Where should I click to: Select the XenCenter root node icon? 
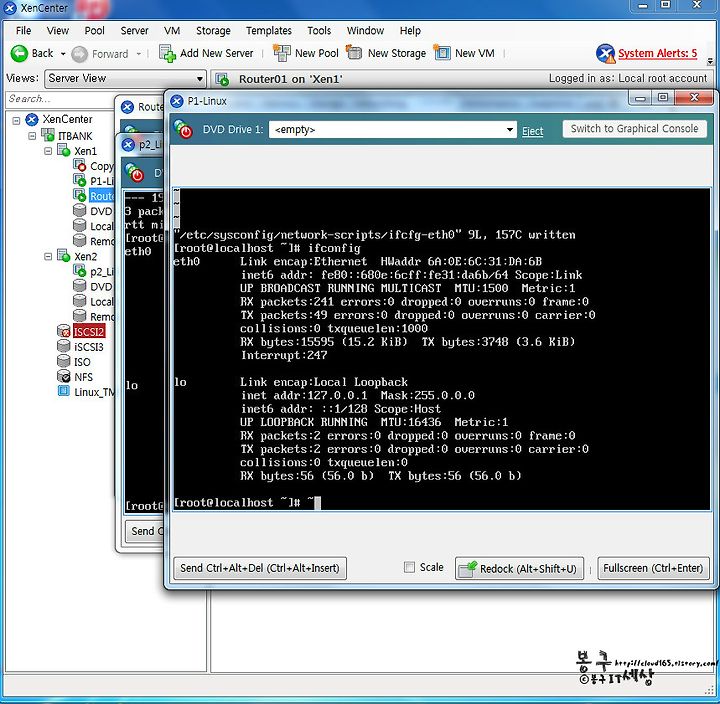[32, 120]
